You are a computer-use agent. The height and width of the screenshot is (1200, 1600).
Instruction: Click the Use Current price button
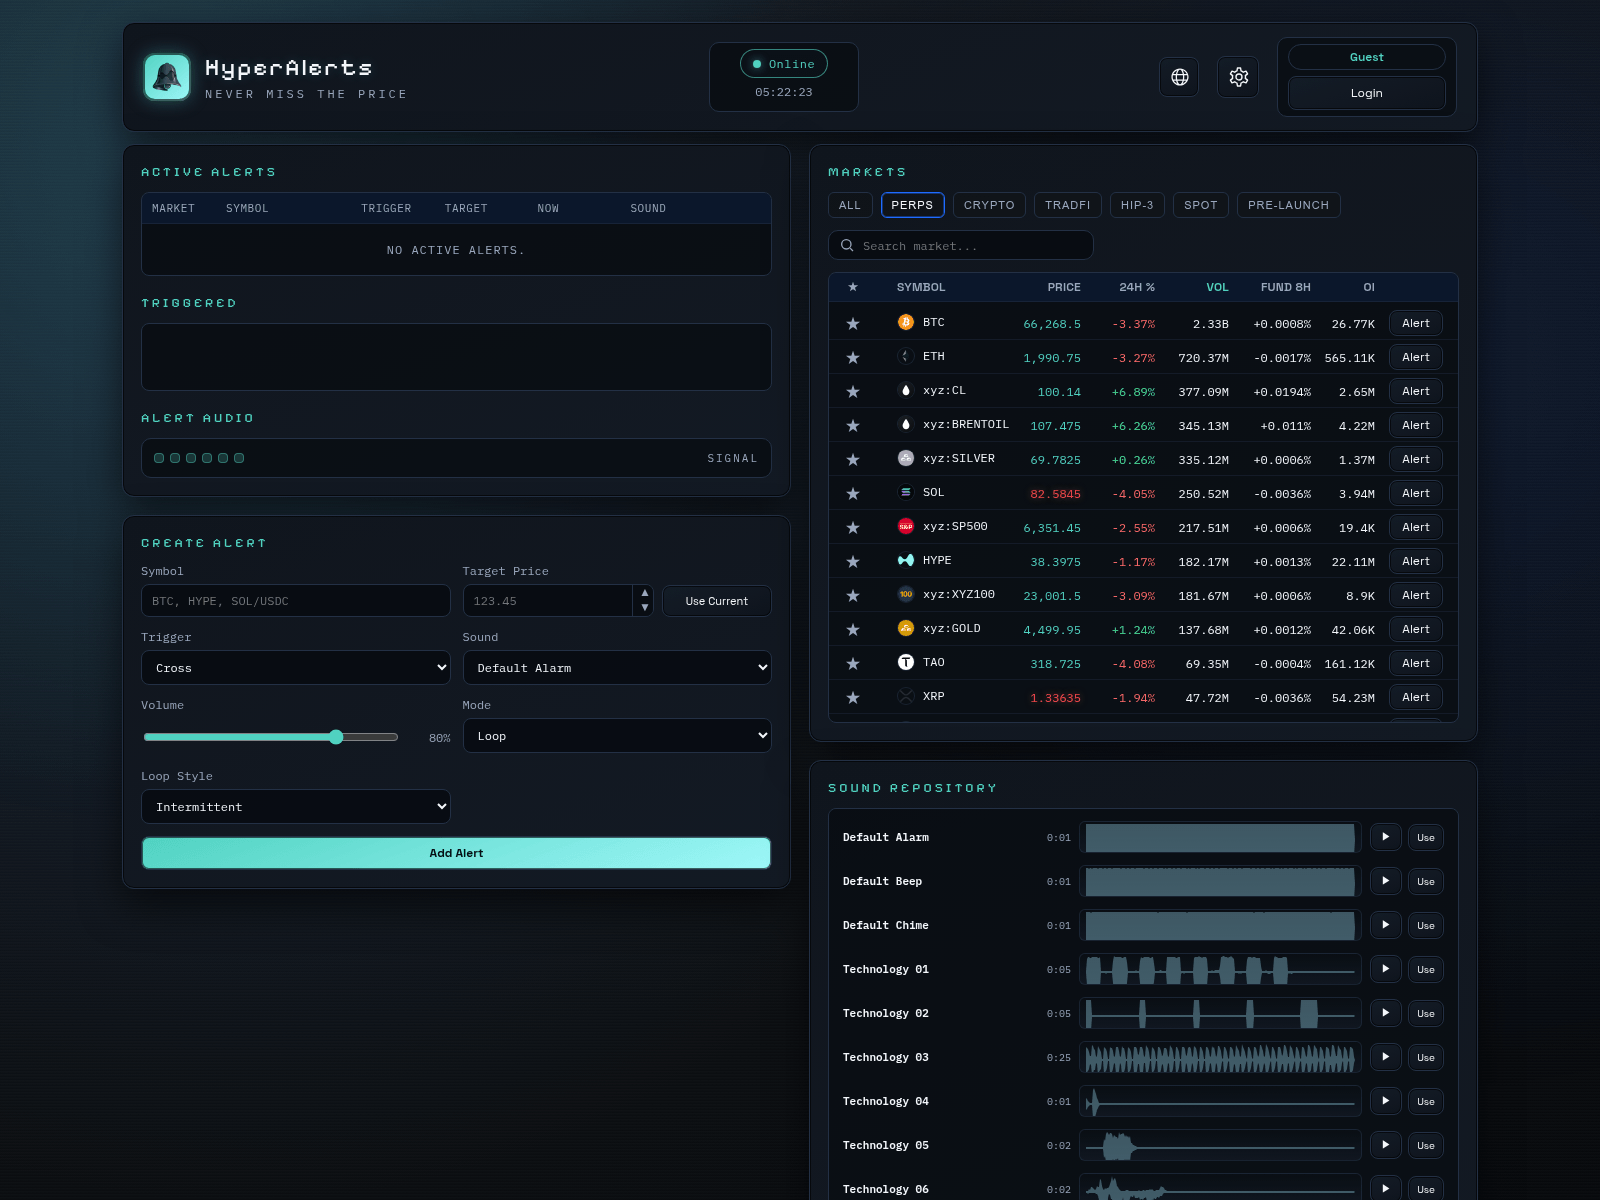[717, 601]
